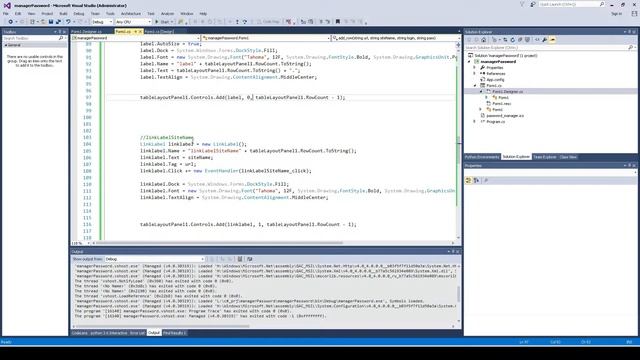Image resolution: width=640 pixels, height=360 pixels.
Task: Open the Debug configuration dropdown
Action: [102, 22]
